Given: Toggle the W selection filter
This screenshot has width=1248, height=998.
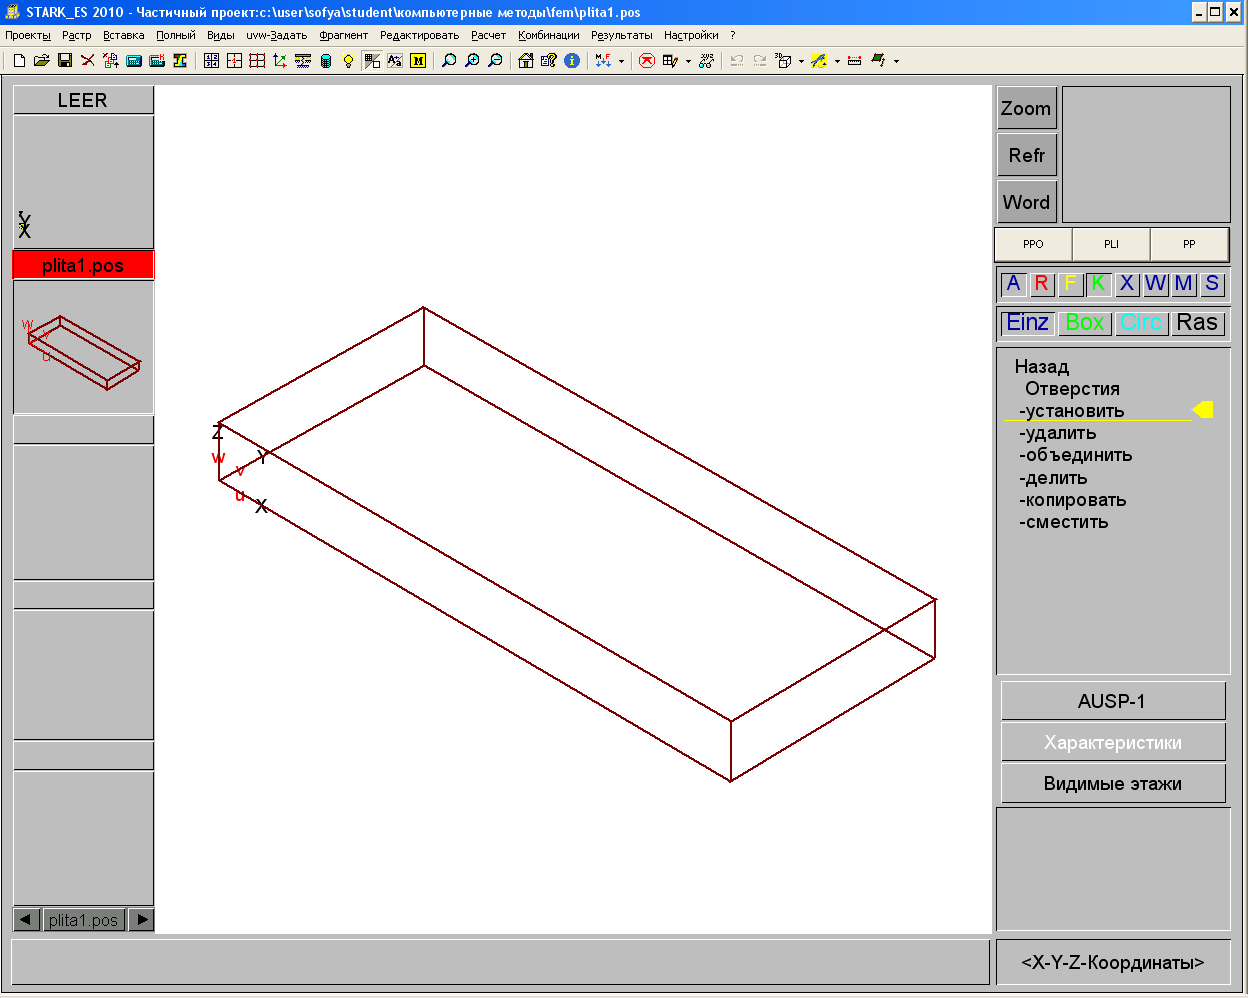Looking at the screenshot, I should [x=1155, y=284].
